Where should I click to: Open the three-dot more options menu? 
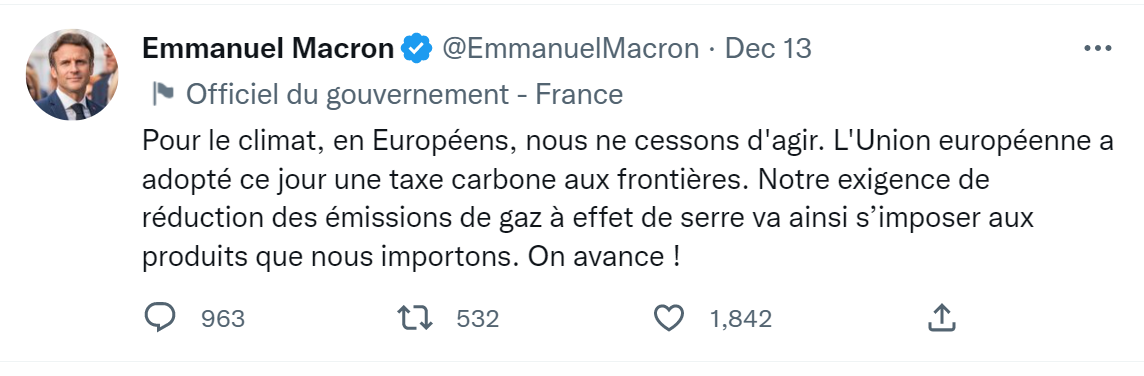tap(1097, 49)
